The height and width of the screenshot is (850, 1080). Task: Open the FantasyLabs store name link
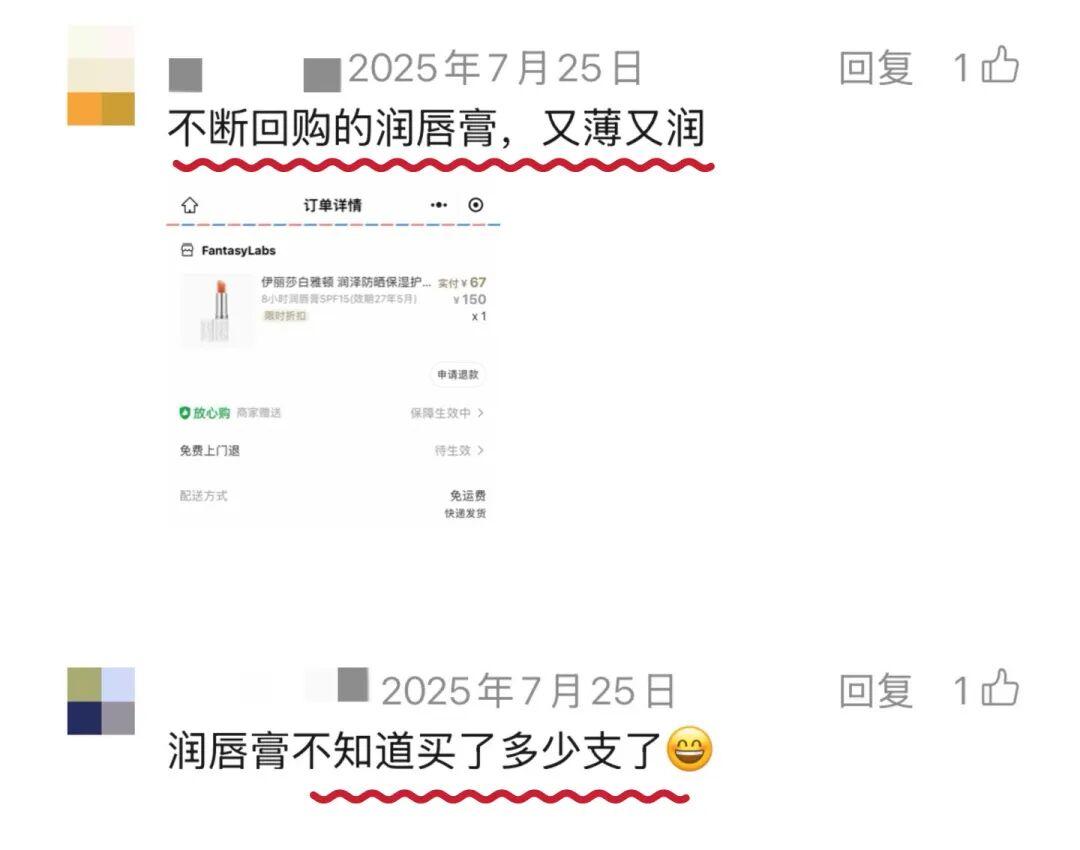pyautogui.click(x=238, y=250)
